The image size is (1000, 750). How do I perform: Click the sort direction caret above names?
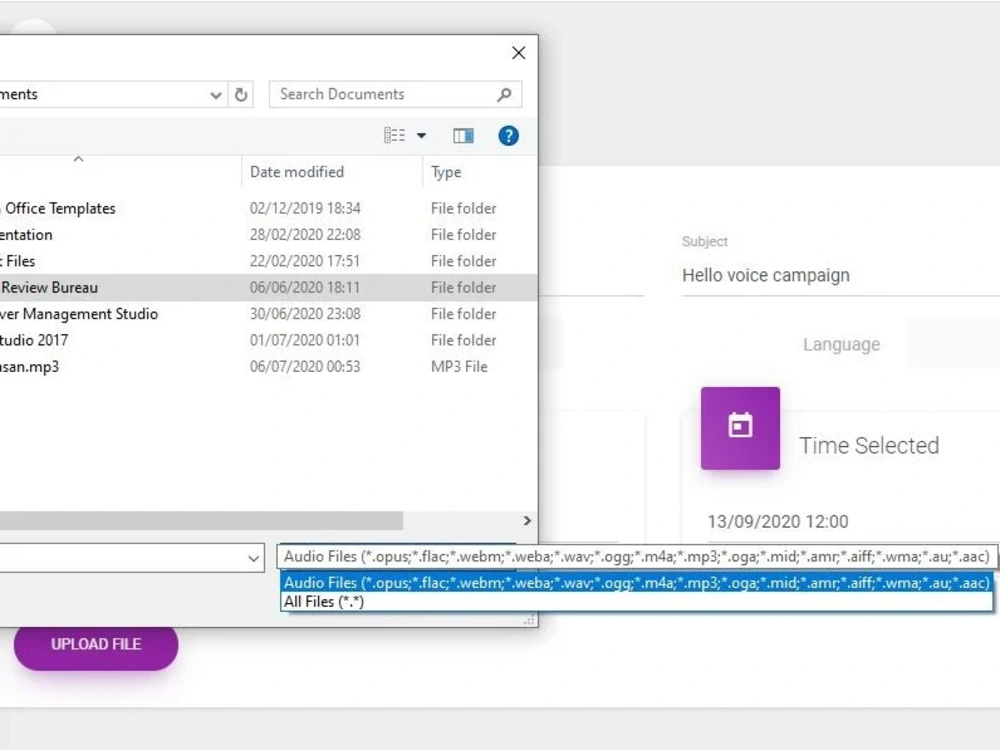pos(78,159)
